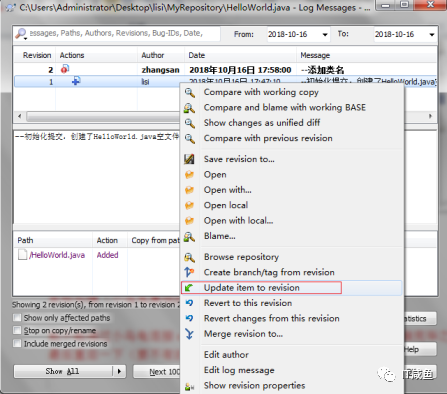The width and height of the screenshot is (447, 394).
Task: Click the scrollbar right arrow in revision list
Action: click(x=431, y=116)
